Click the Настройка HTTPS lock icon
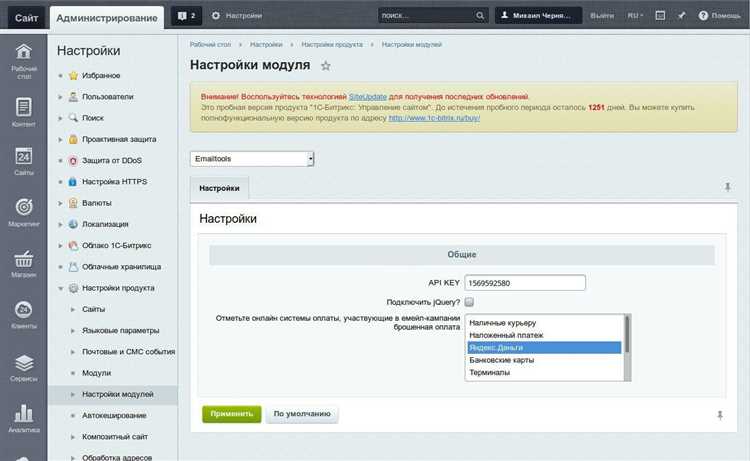 coord(73,182)
